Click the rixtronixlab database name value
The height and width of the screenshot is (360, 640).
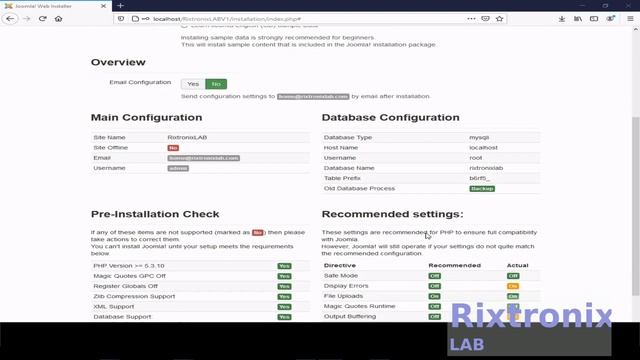[486, 168]
